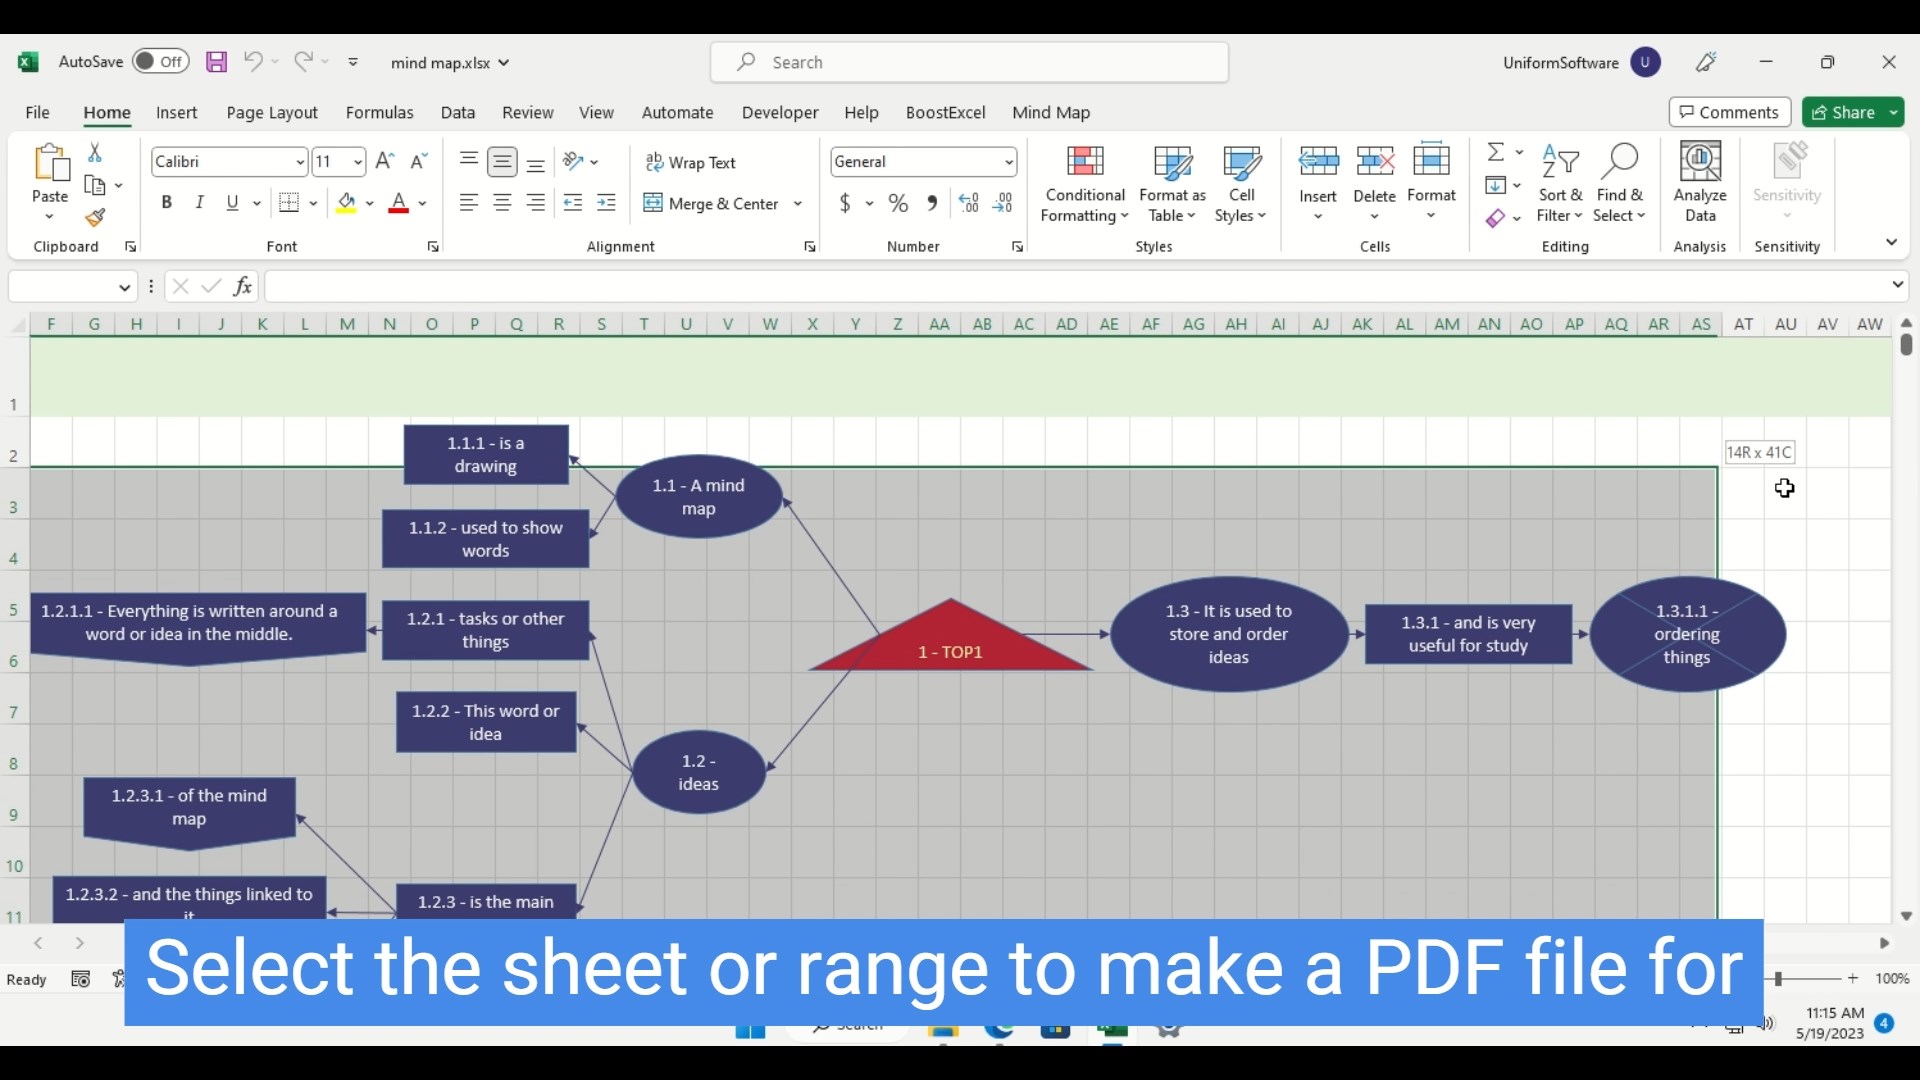The image size is (1920, 1080).
Task: Open the Calibri font name dropdown
Action: 299,162
